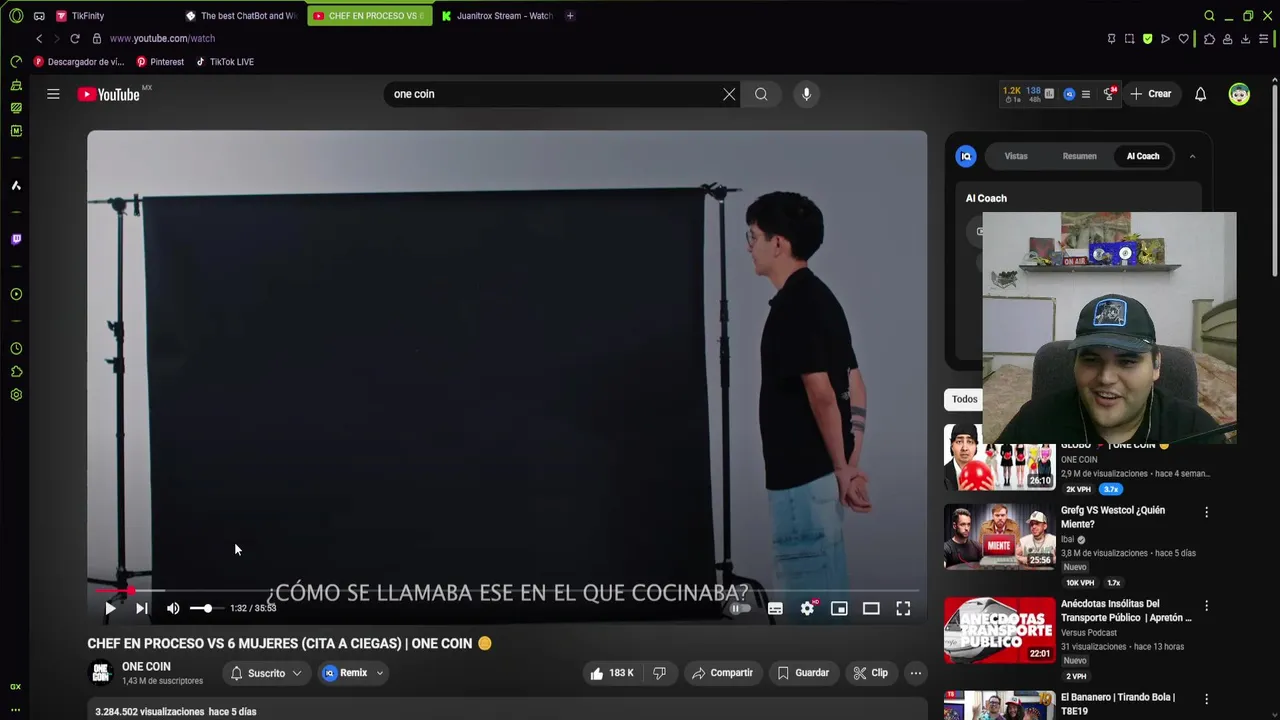
Task: Go to YouTube home via logo
Action: (109, 94)
